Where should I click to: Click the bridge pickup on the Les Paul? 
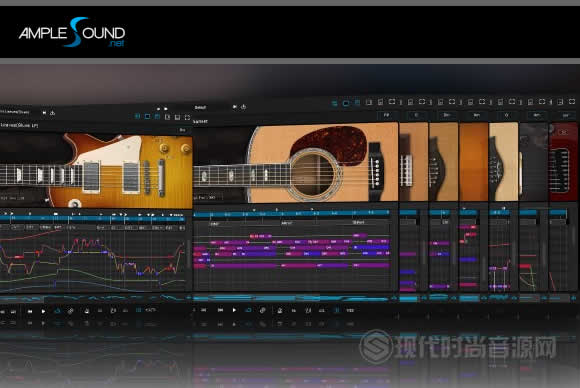click(131, 177)
